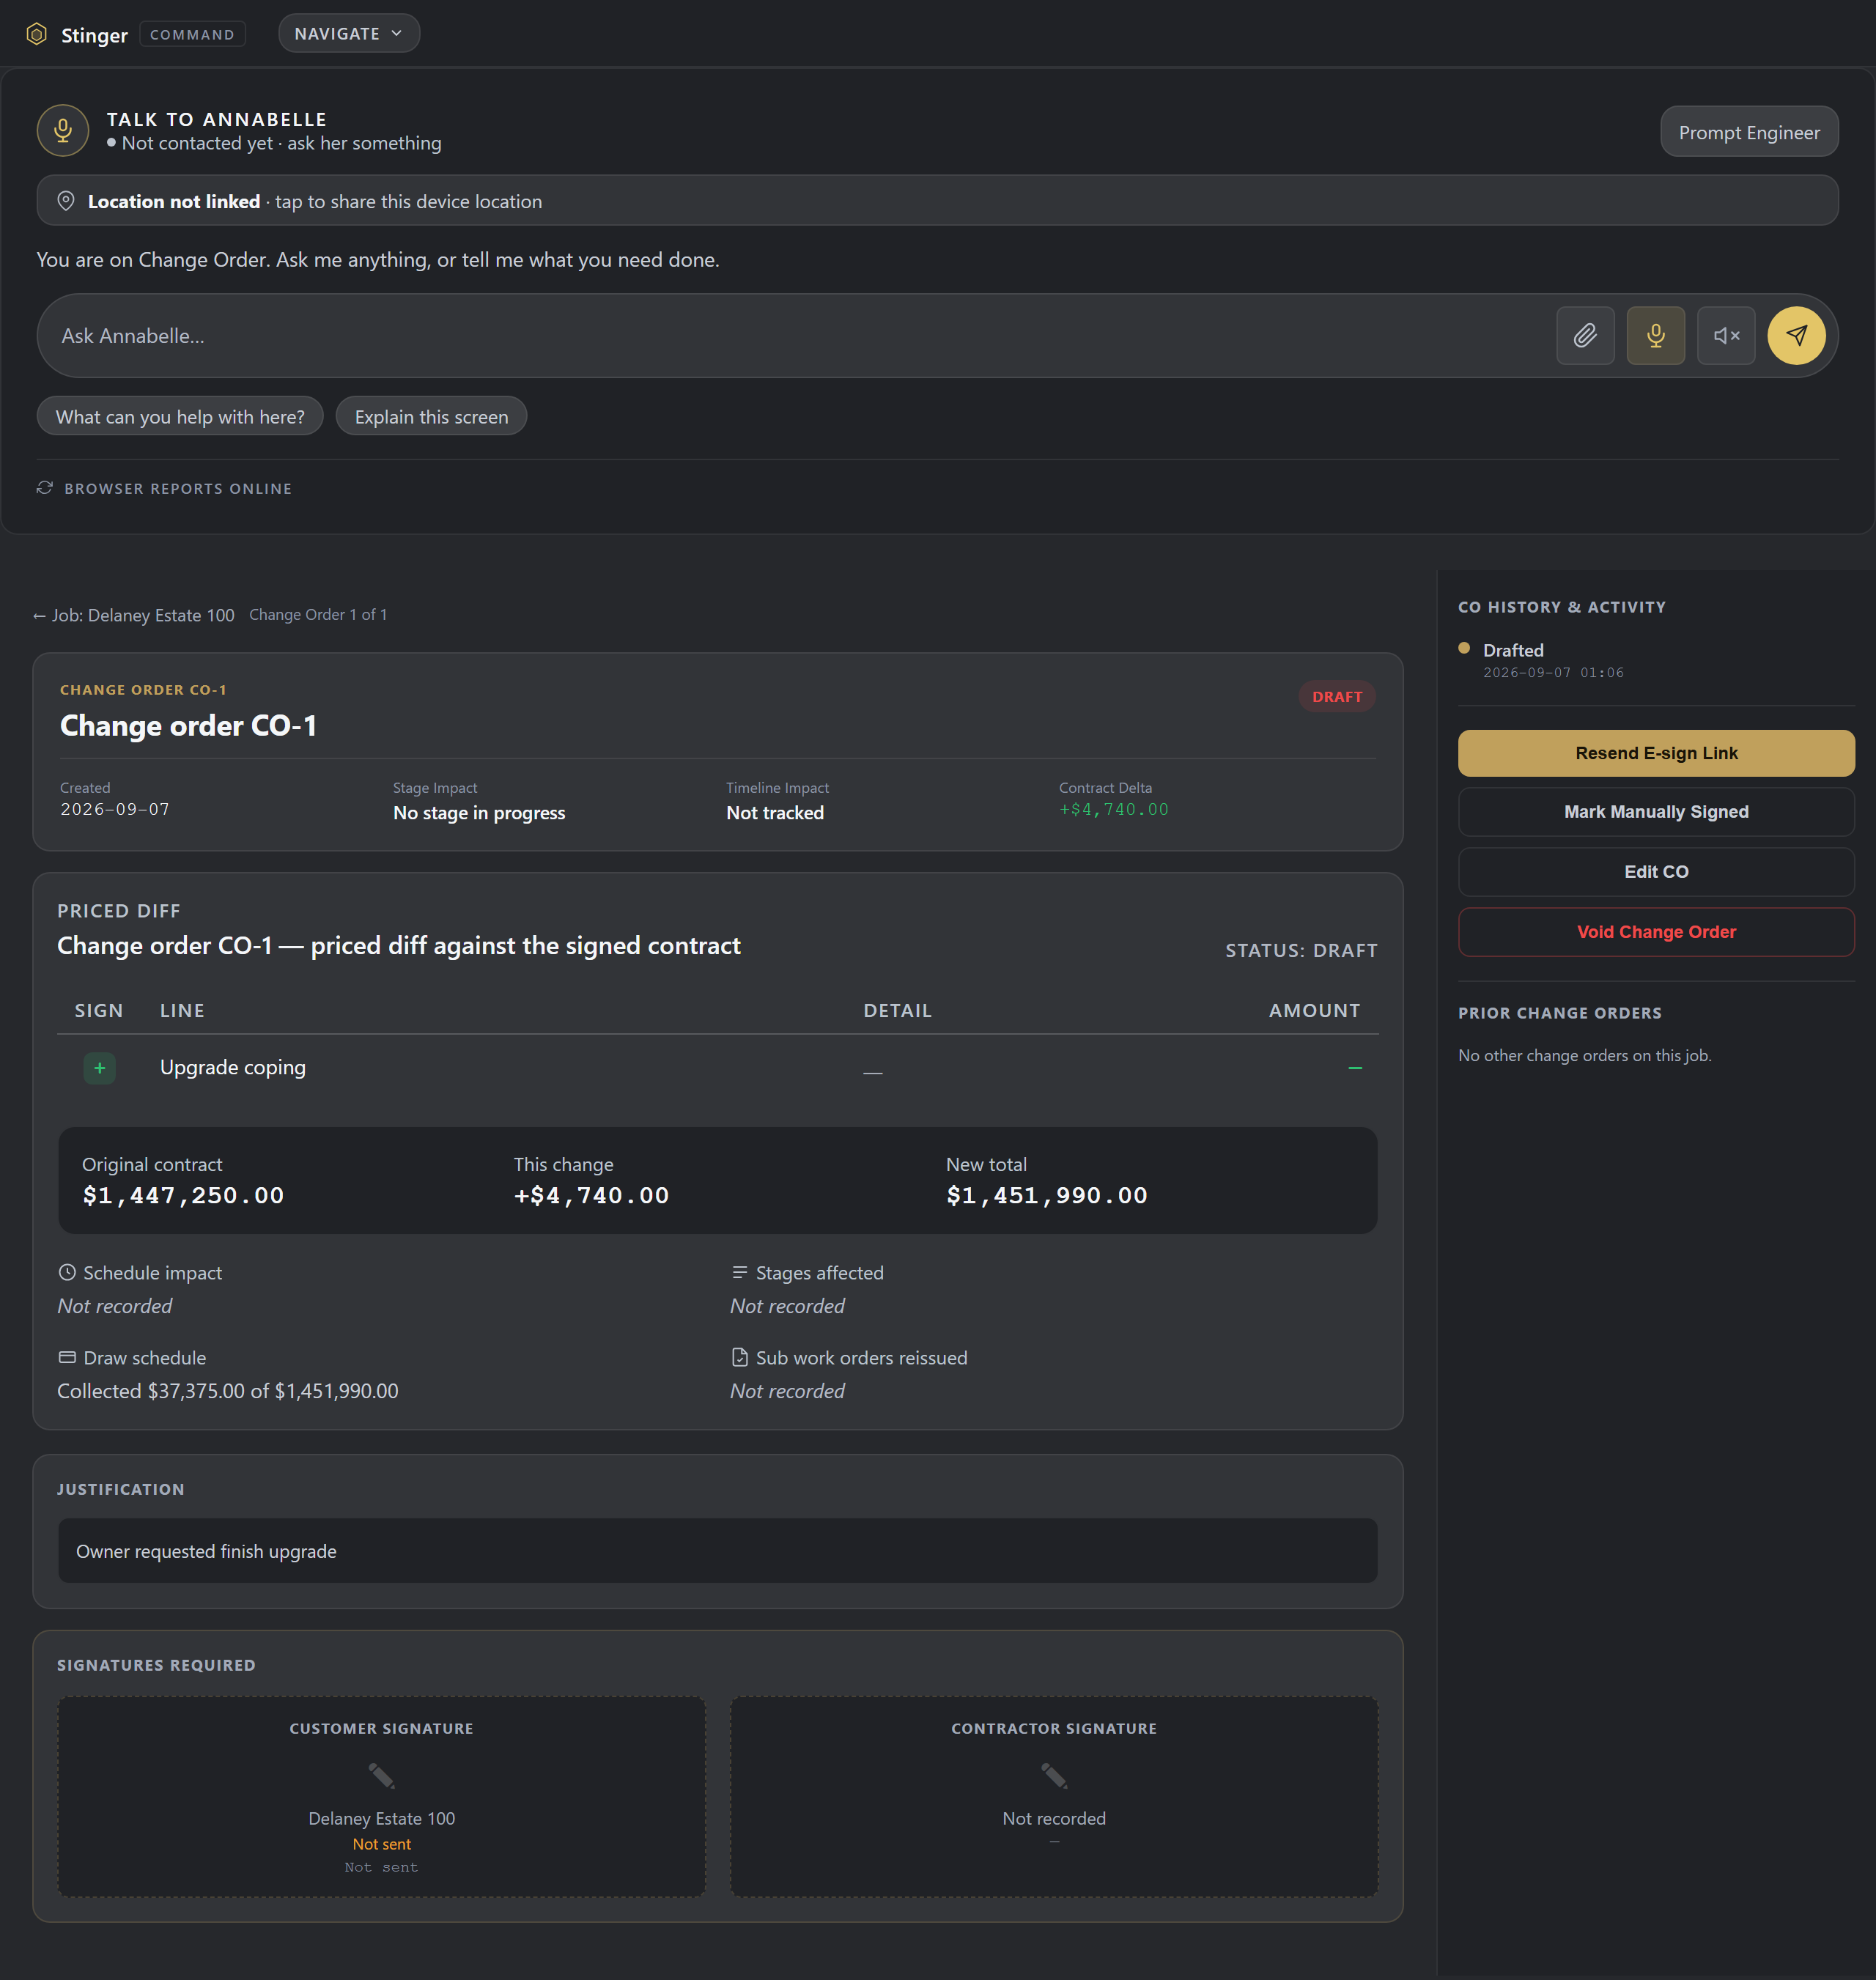Click the New total $1,451,990.00 value

(1047, 1195)
